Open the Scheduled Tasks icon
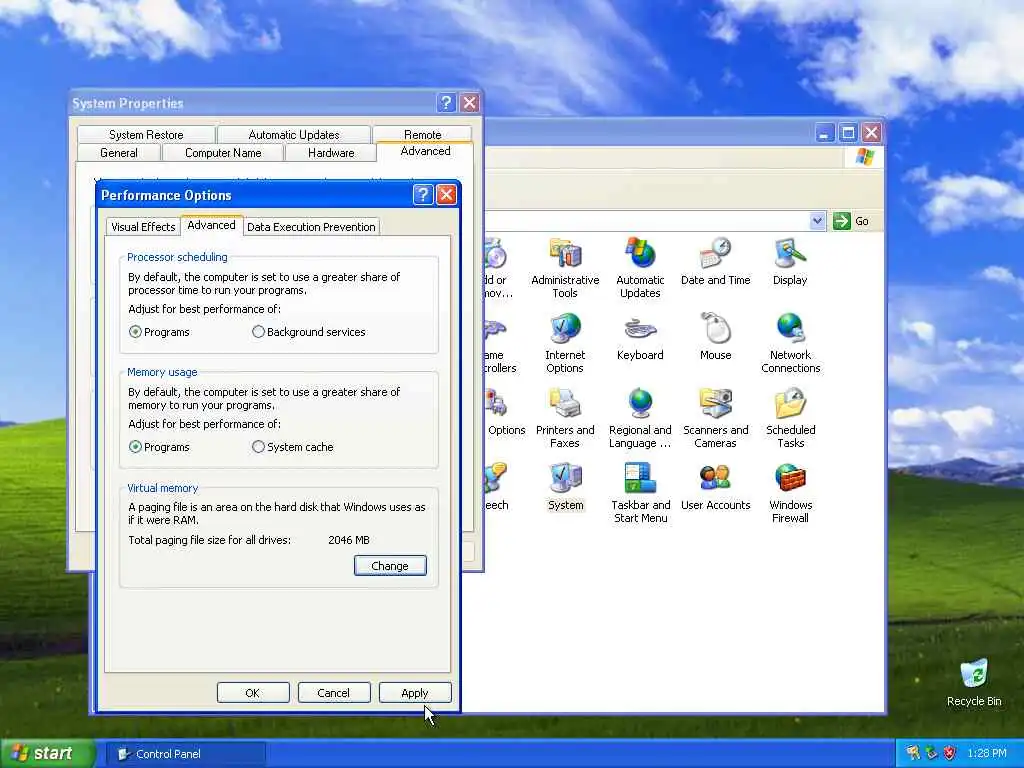This screenshot has height=768, width=1024. (790, 419)
